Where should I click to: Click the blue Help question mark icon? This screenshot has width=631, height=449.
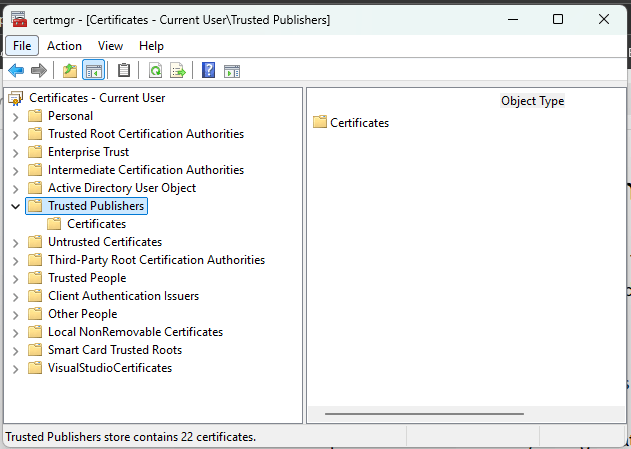[x=208, y=70]
